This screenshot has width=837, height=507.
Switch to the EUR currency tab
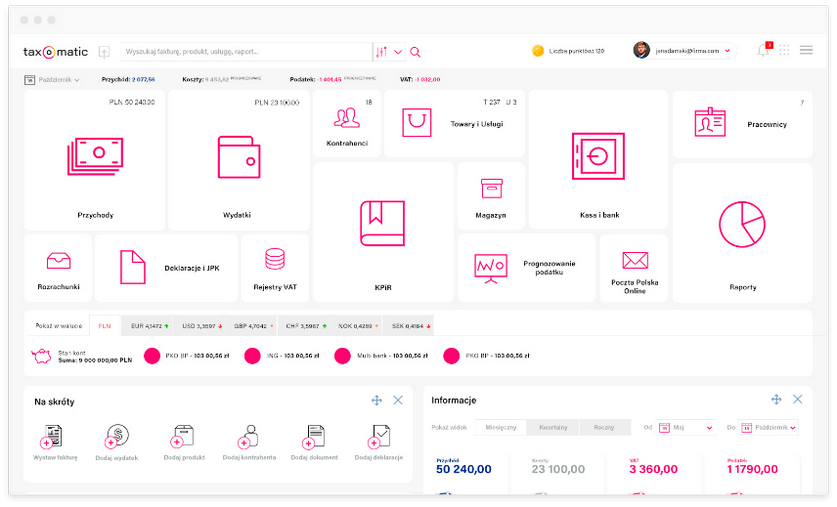point(146,326)
